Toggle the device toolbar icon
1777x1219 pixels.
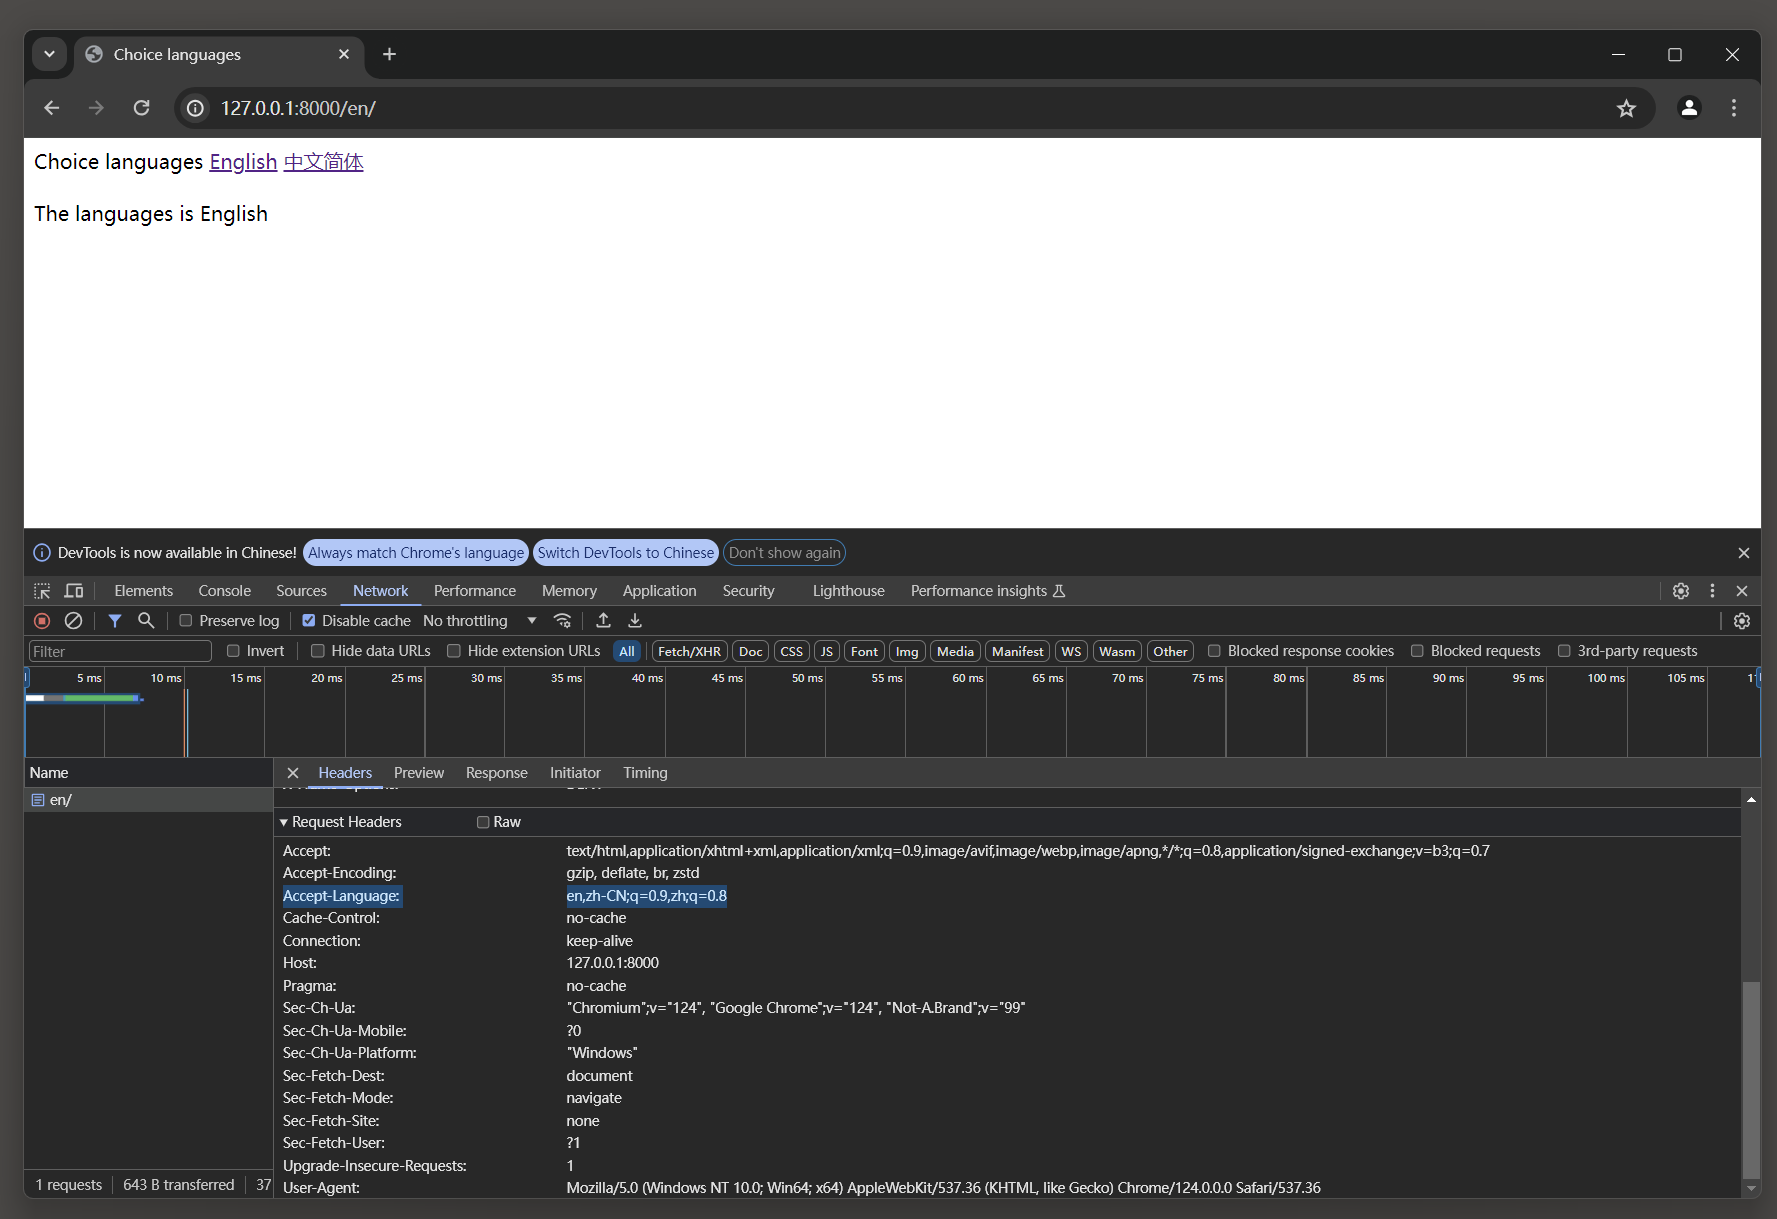74,591
